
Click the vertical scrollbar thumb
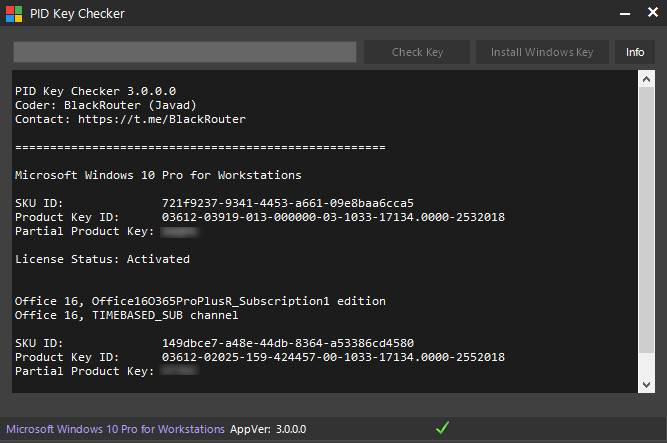[647, 220]
